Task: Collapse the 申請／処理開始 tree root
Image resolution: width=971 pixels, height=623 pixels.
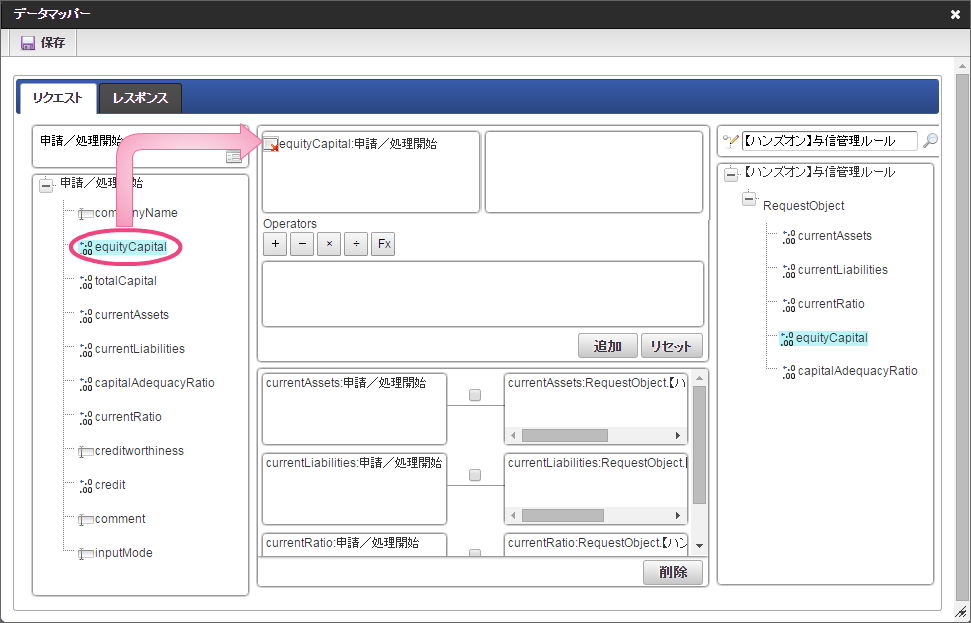Action: [46, 185]
